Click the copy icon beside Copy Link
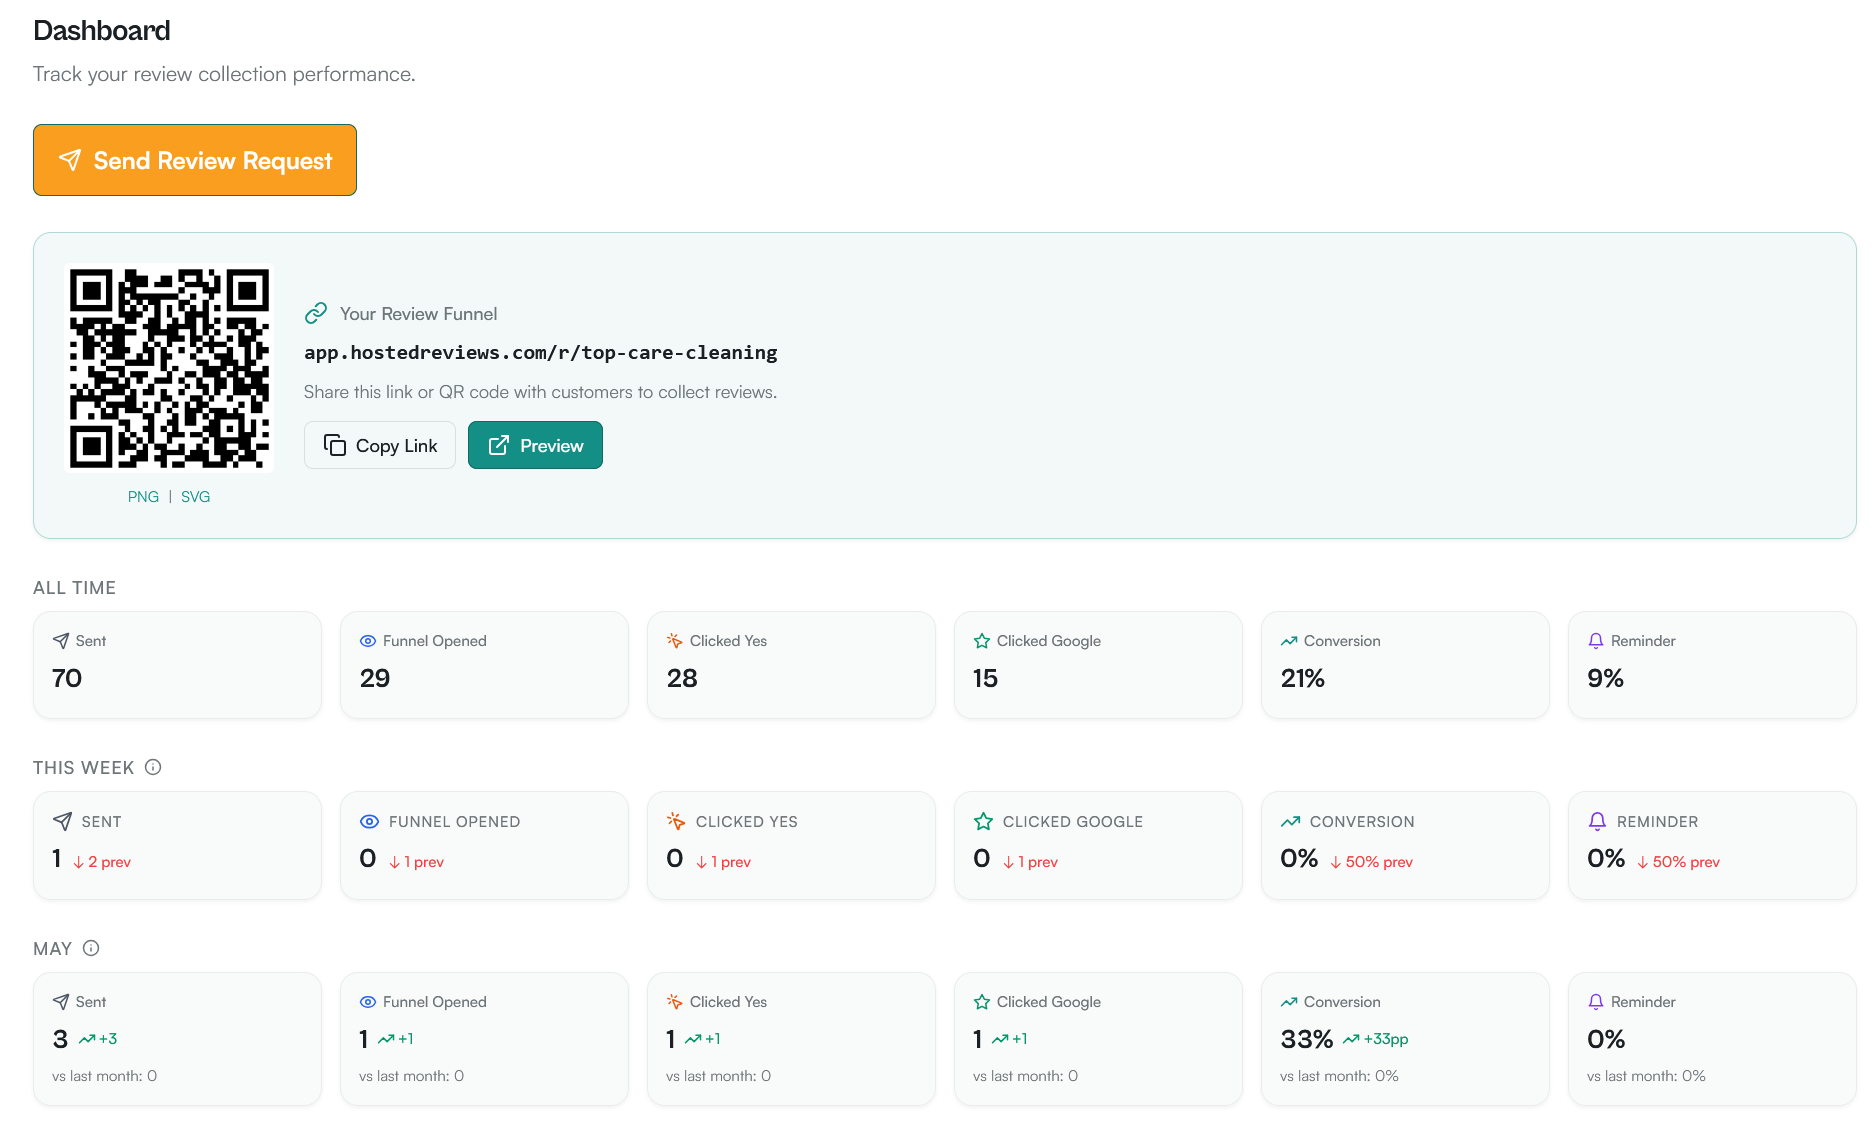Image resolution: width=1876 pixels, height=1137 pixels. [x=335, y=445]
